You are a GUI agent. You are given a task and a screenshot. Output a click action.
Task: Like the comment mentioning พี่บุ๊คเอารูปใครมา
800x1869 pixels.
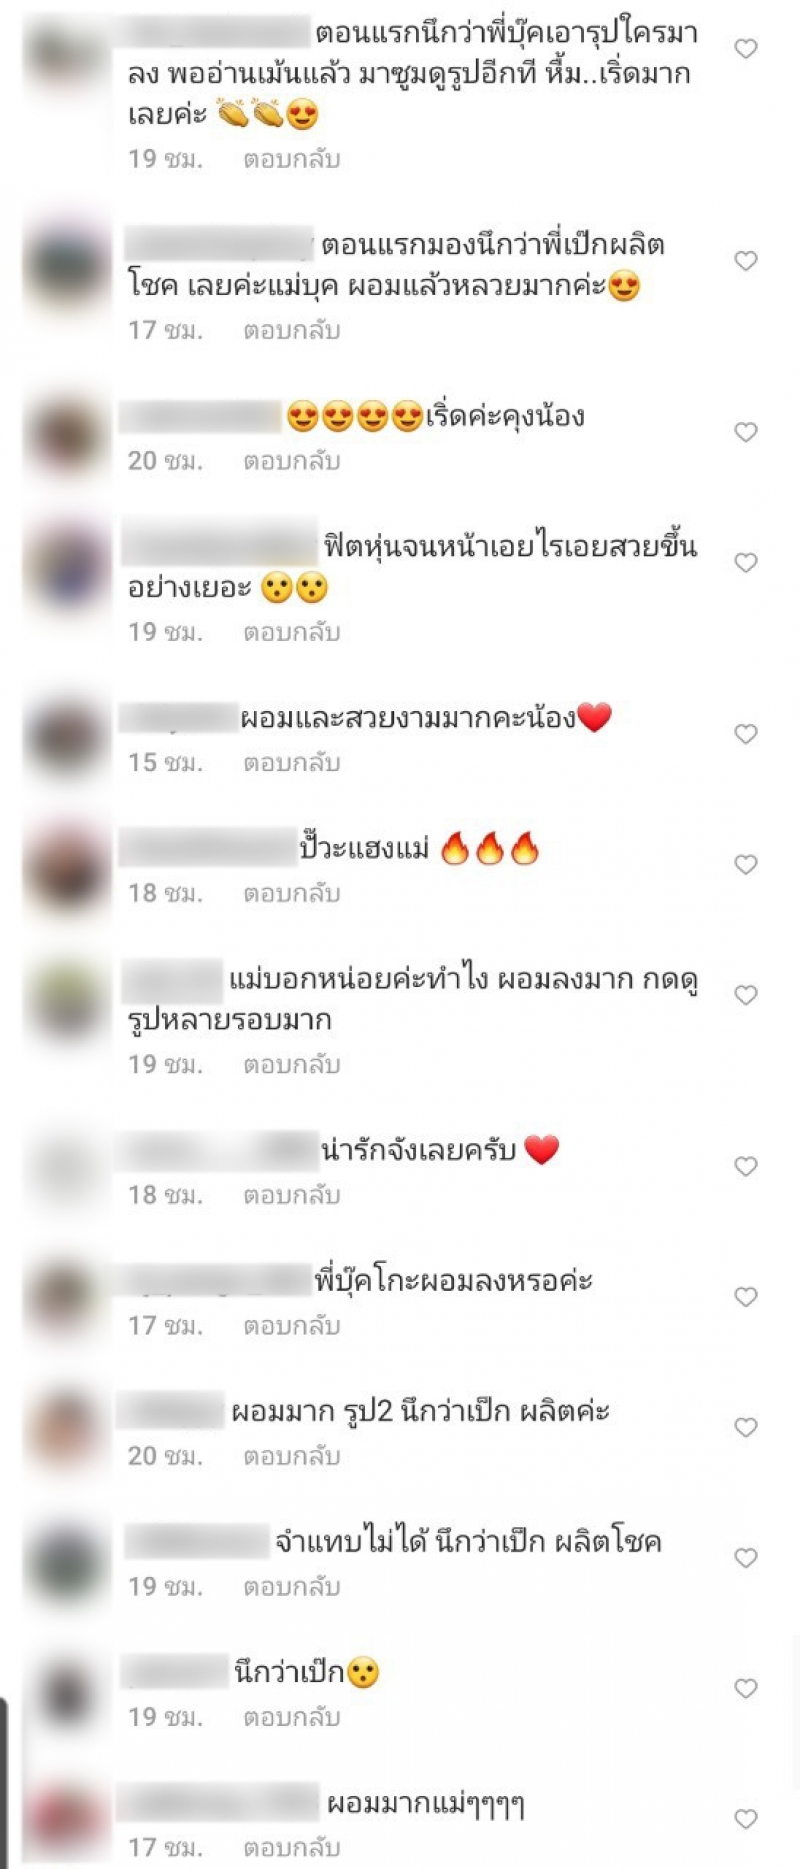pos(746,49)
